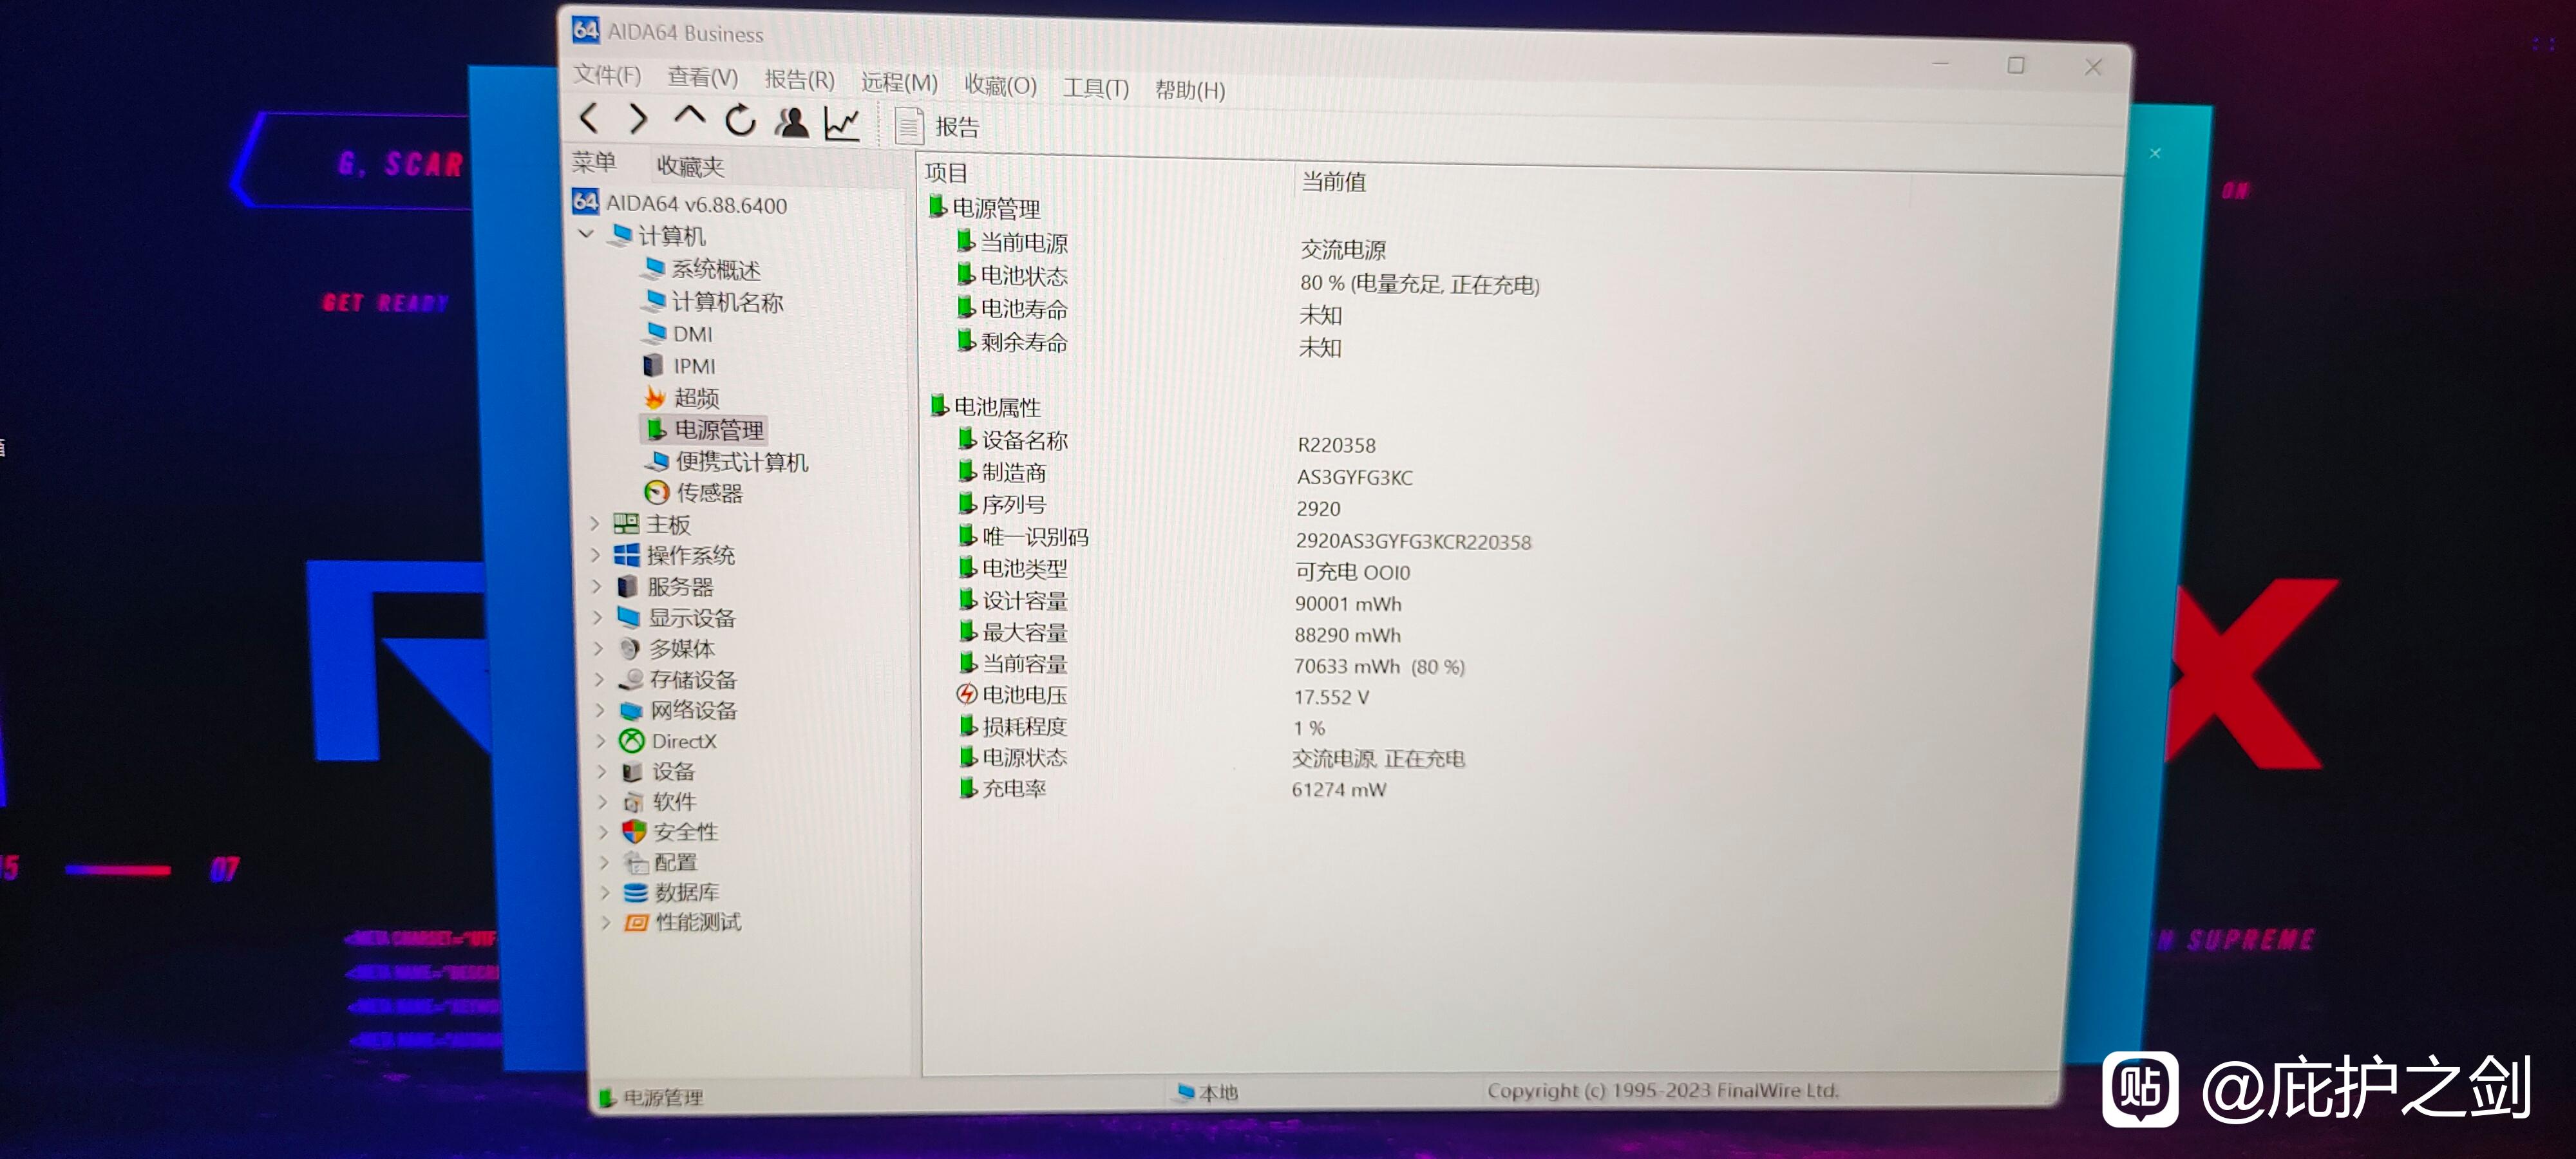
Task: Select the 电池电压 17.552 V row
Action: pyautogui.click(x=1162, y=695)
